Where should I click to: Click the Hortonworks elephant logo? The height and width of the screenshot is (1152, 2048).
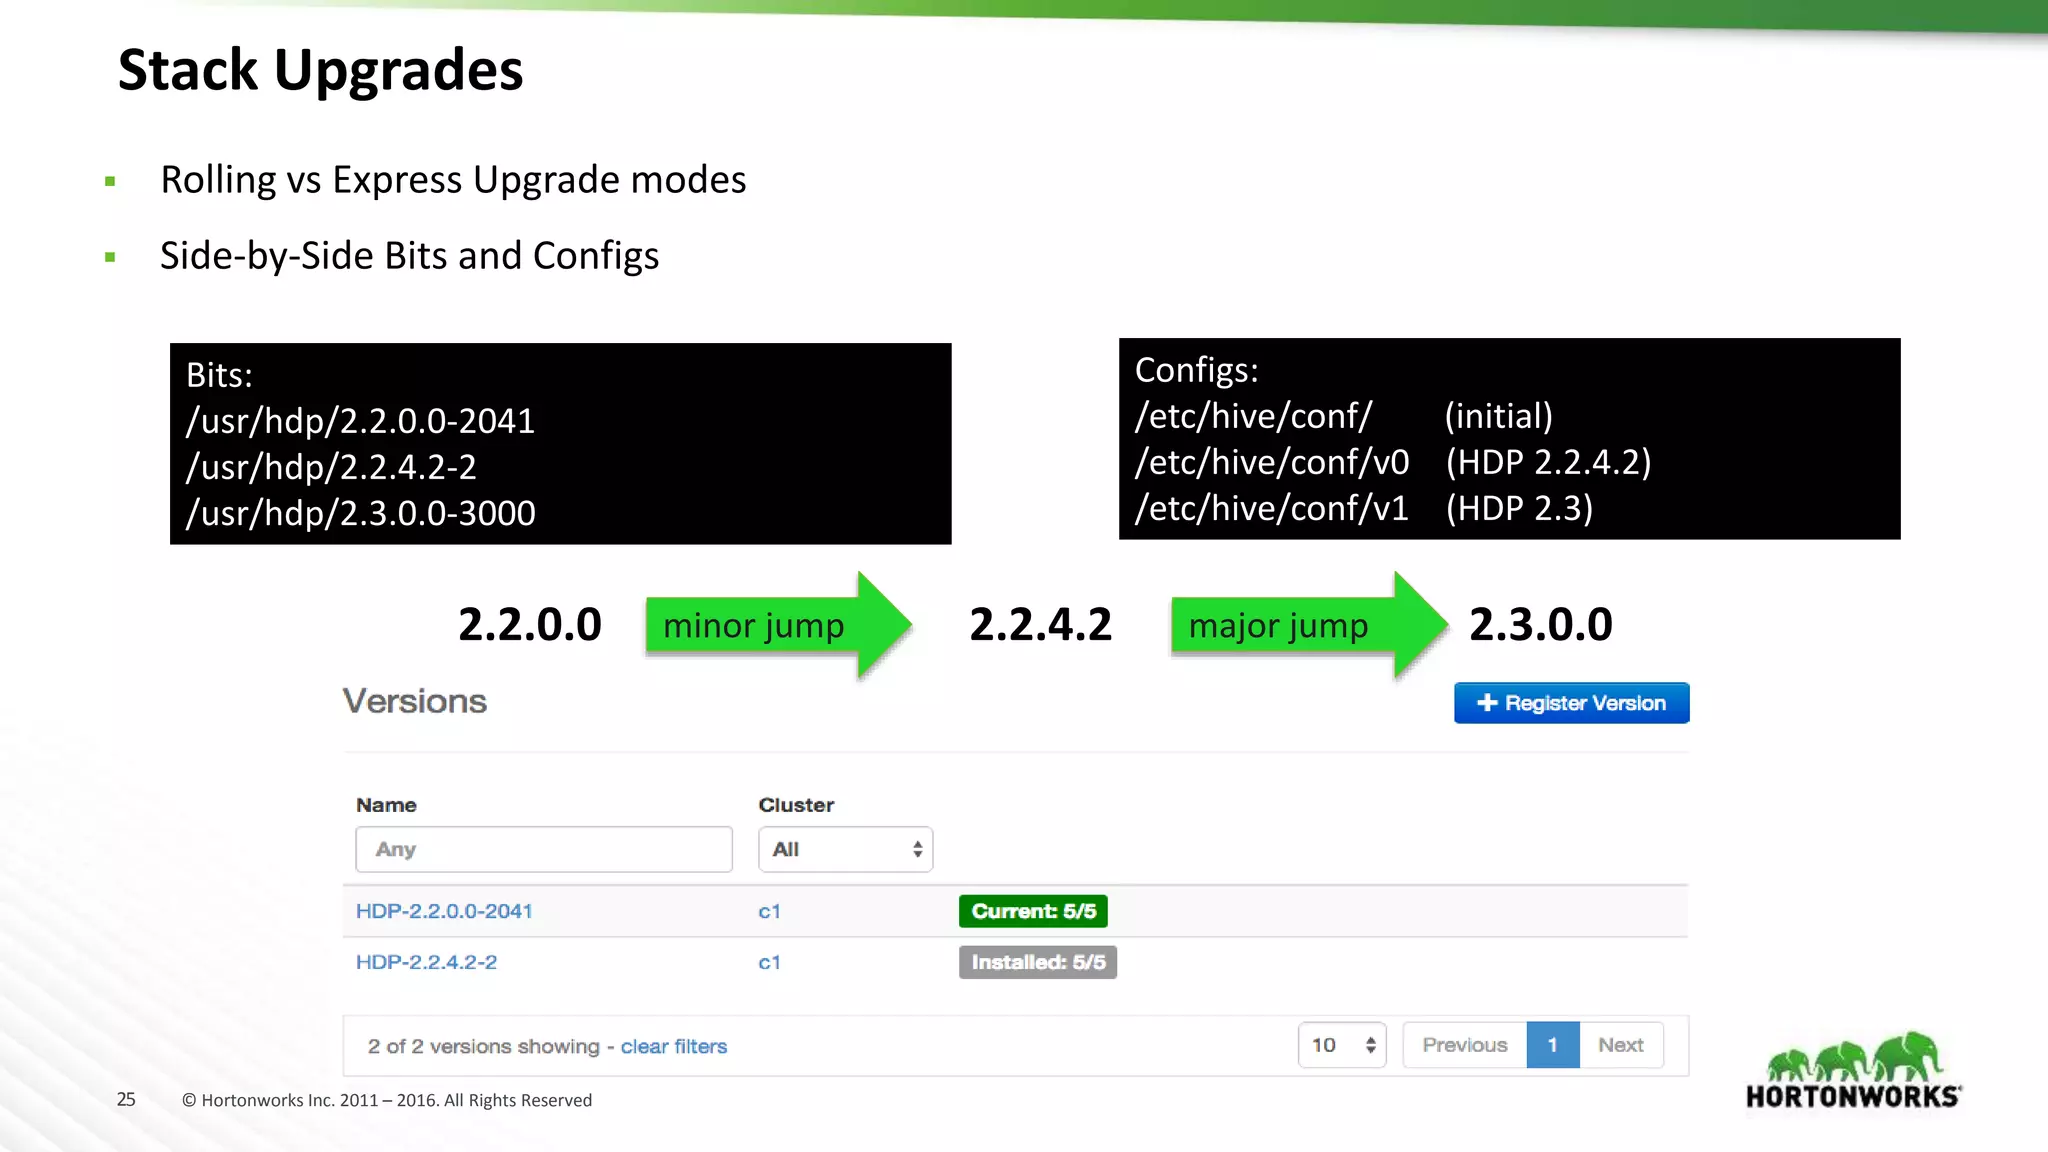pos(1853,1070)
